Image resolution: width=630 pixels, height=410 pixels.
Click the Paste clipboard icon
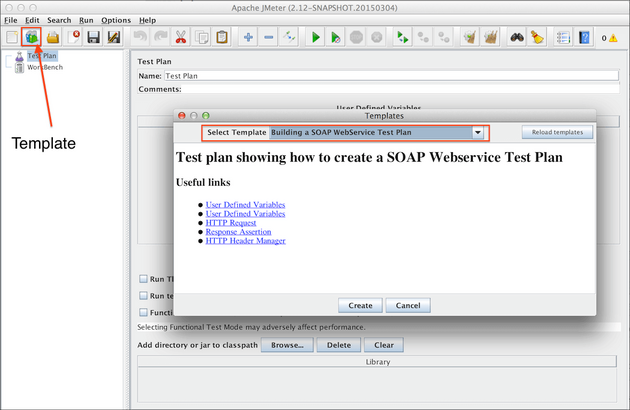pyautogui.click(x=222, y=38)
